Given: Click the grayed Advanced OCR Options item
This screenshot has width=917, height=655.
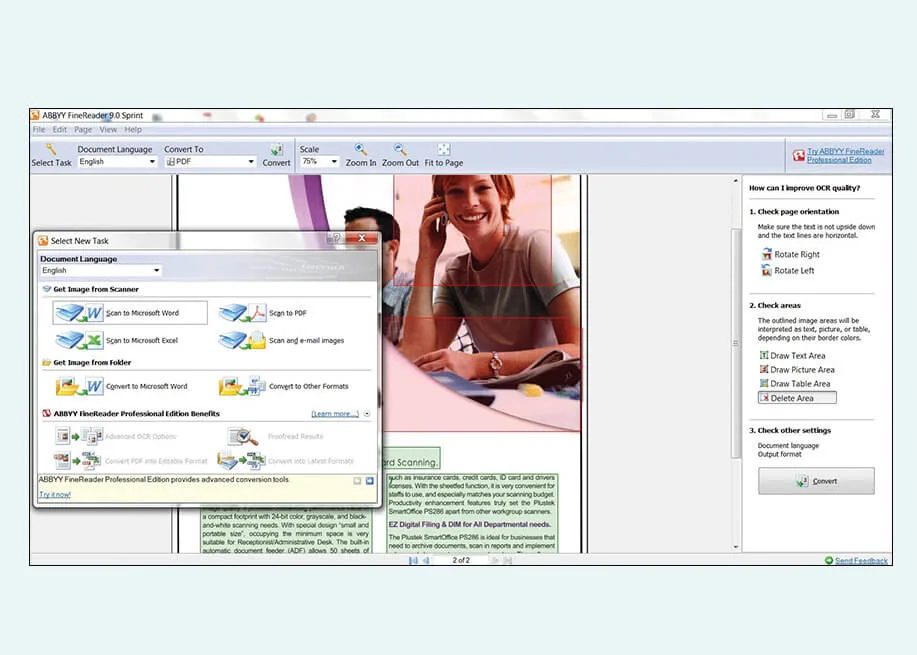Looking at the screenshot, I should tap(115, 436).
